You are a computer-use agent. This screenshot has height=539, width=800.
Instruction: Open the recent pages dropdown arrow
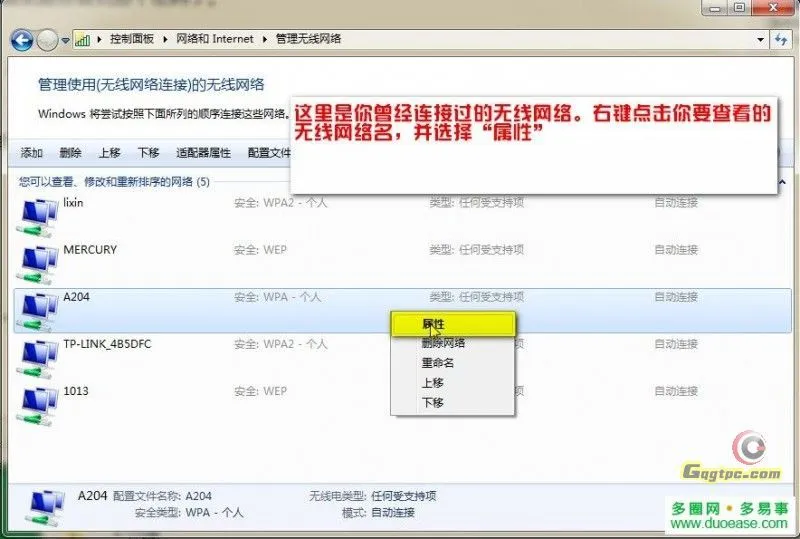pos(66,40)
